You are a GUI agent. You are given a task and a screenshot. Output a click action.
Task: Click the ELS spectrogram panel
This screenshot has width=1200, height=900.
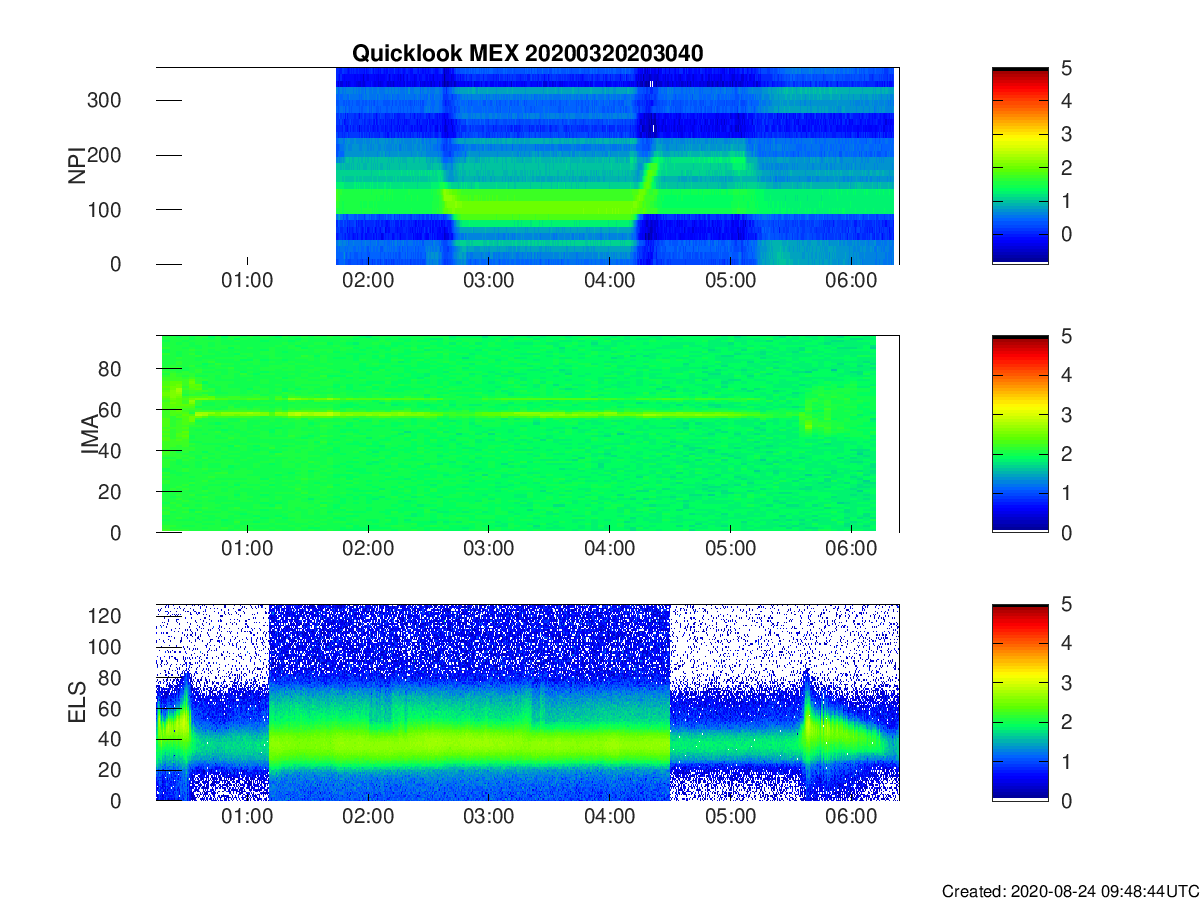[x=528, y=702]
